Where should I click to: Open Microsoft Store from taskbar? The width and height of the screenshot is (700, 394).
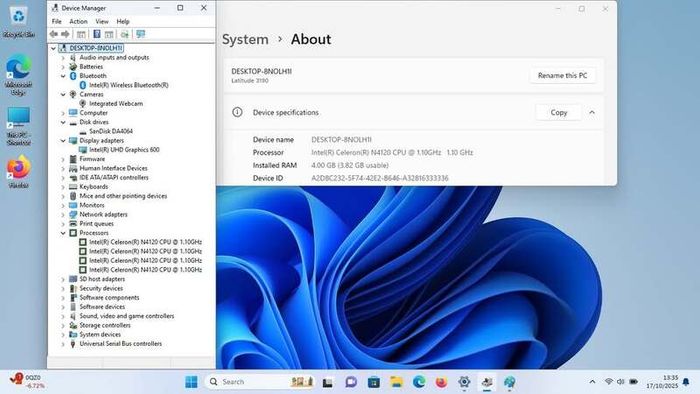(374, 382)
